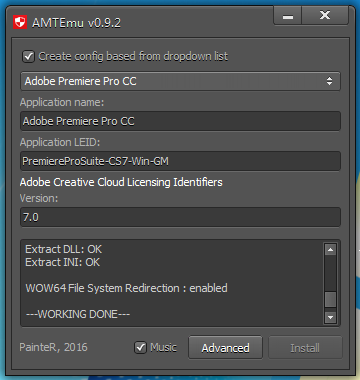Click the WORKING DONE log line
Viewport: 360px width, 380px height.
click(x=78, y=314)
